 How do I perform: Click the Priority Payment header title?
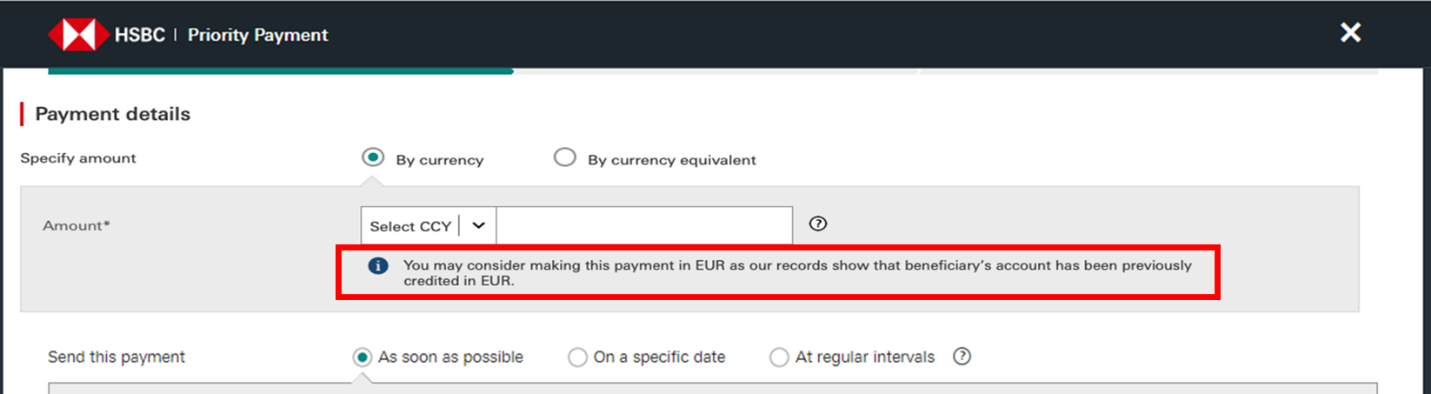click(x=258, y=35)
